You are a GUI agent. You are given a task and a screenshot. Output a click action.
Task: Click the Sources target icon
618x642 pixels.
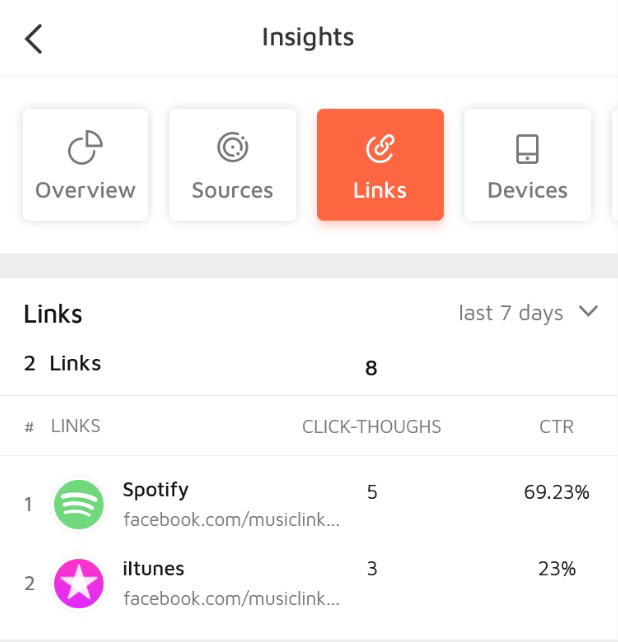232,148
